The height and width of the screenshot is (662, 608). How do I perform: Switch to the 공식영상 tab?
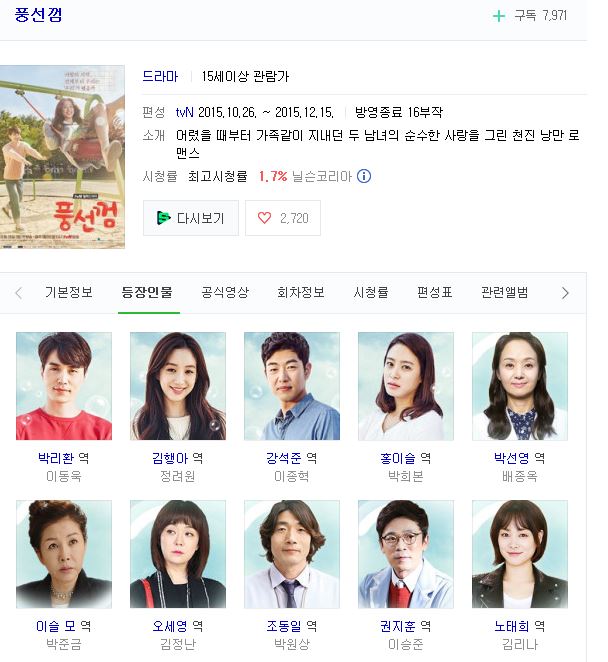point(225,292)
